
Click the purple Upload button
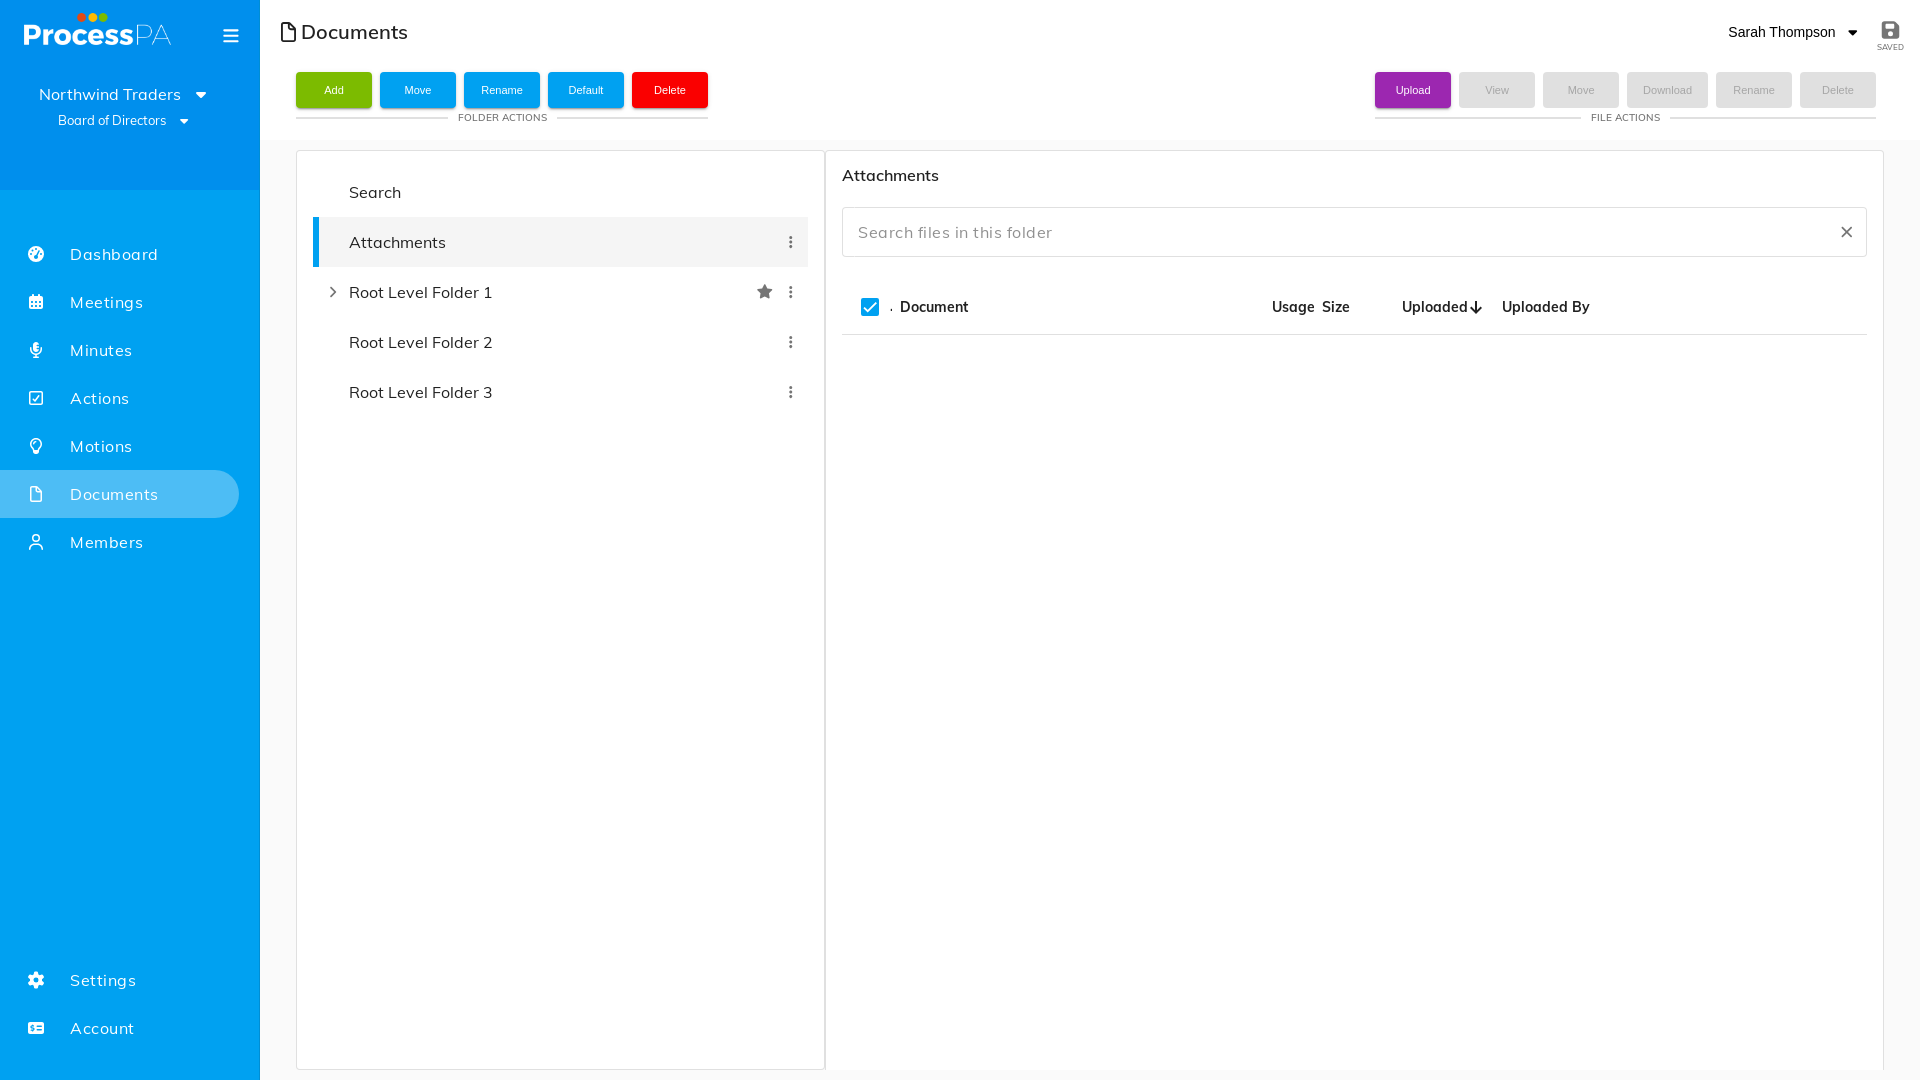coord(1413,90)
